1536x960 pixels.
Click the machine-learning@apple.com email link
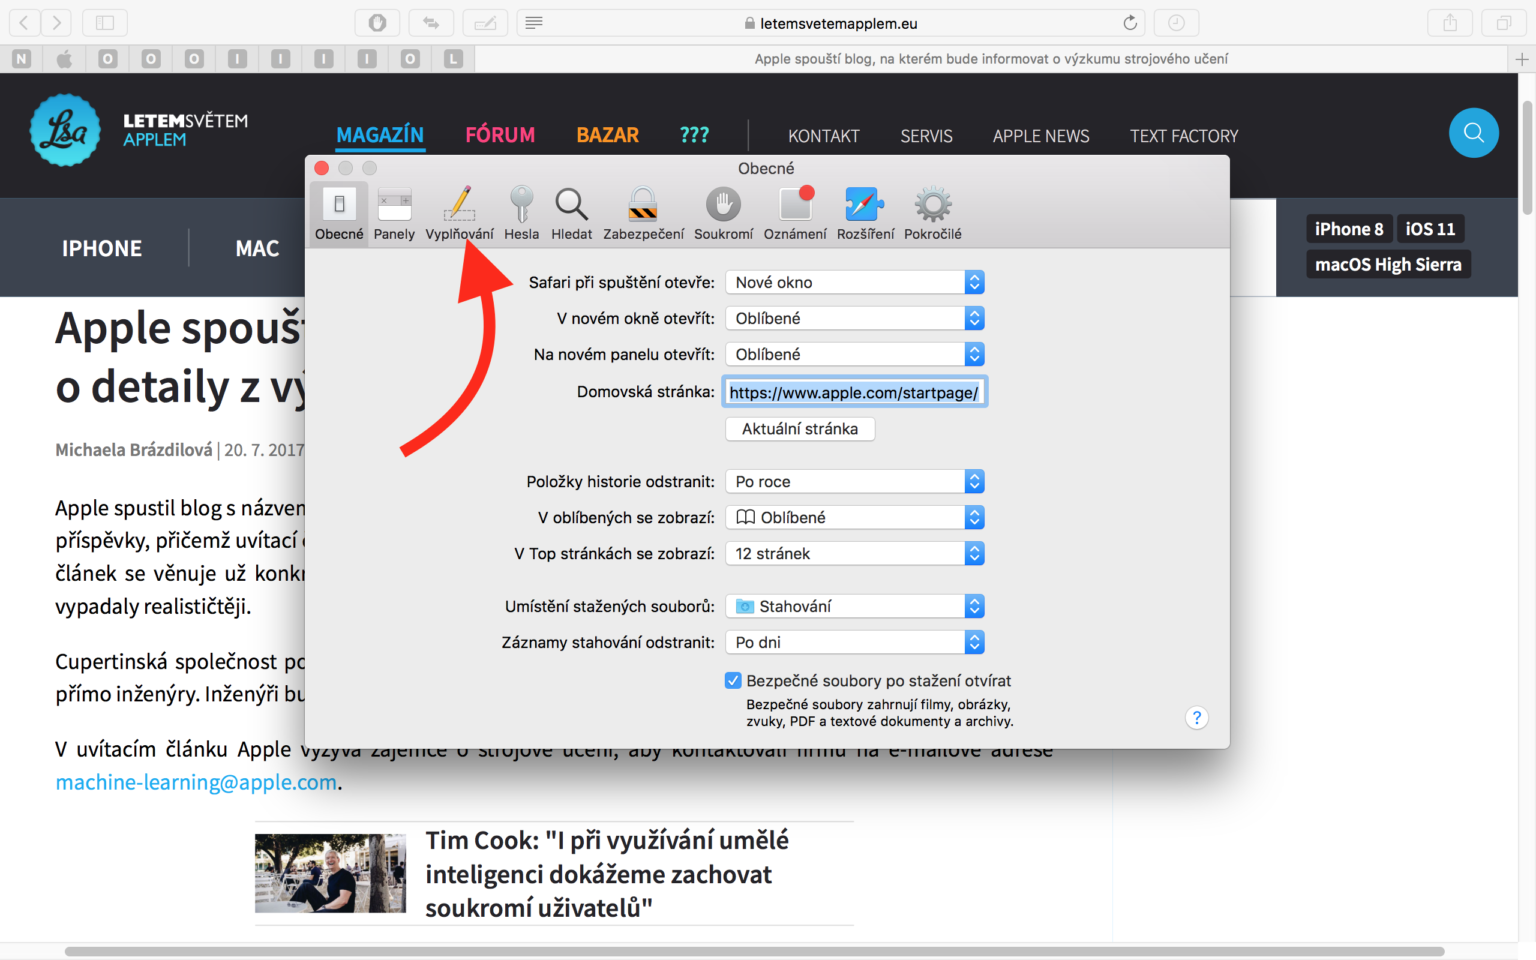tap(196, 782)
